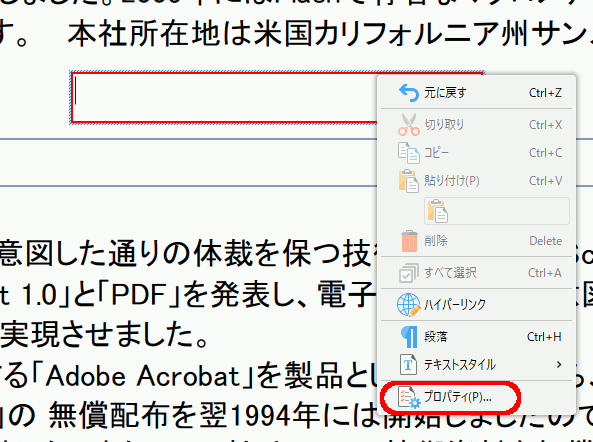This screenshot has height=442, width=593.
Task: Open プロパティ(P)... from the context menu
Action: (x=478, y=397)
